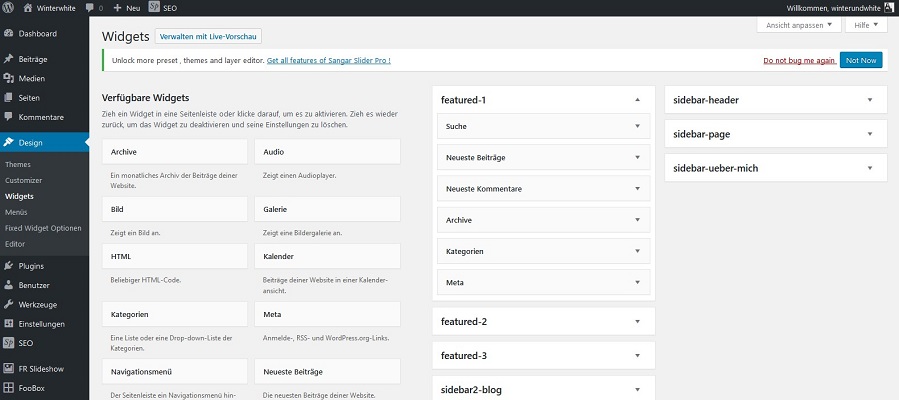Screen dimensions: 899x400
Task: Expand the Suche widget settings
Action: tap(637, 127)
